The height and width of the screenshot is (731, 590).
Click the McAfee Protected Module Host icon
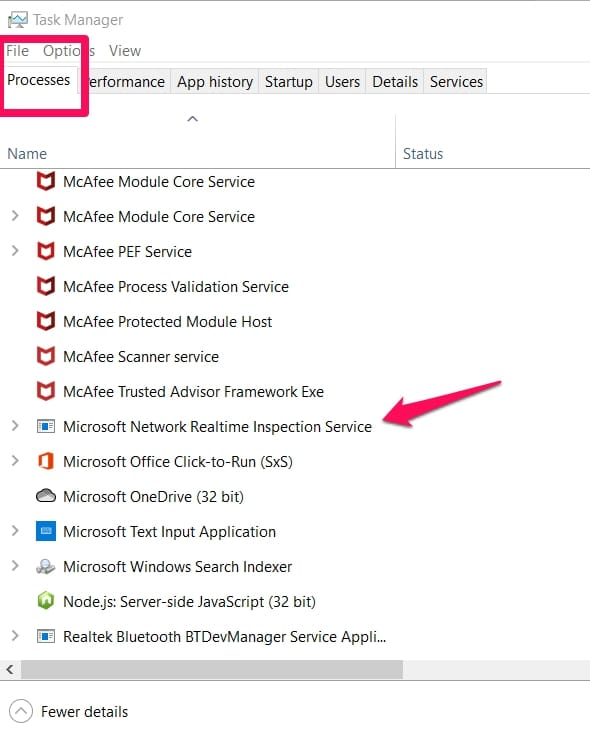46,321
